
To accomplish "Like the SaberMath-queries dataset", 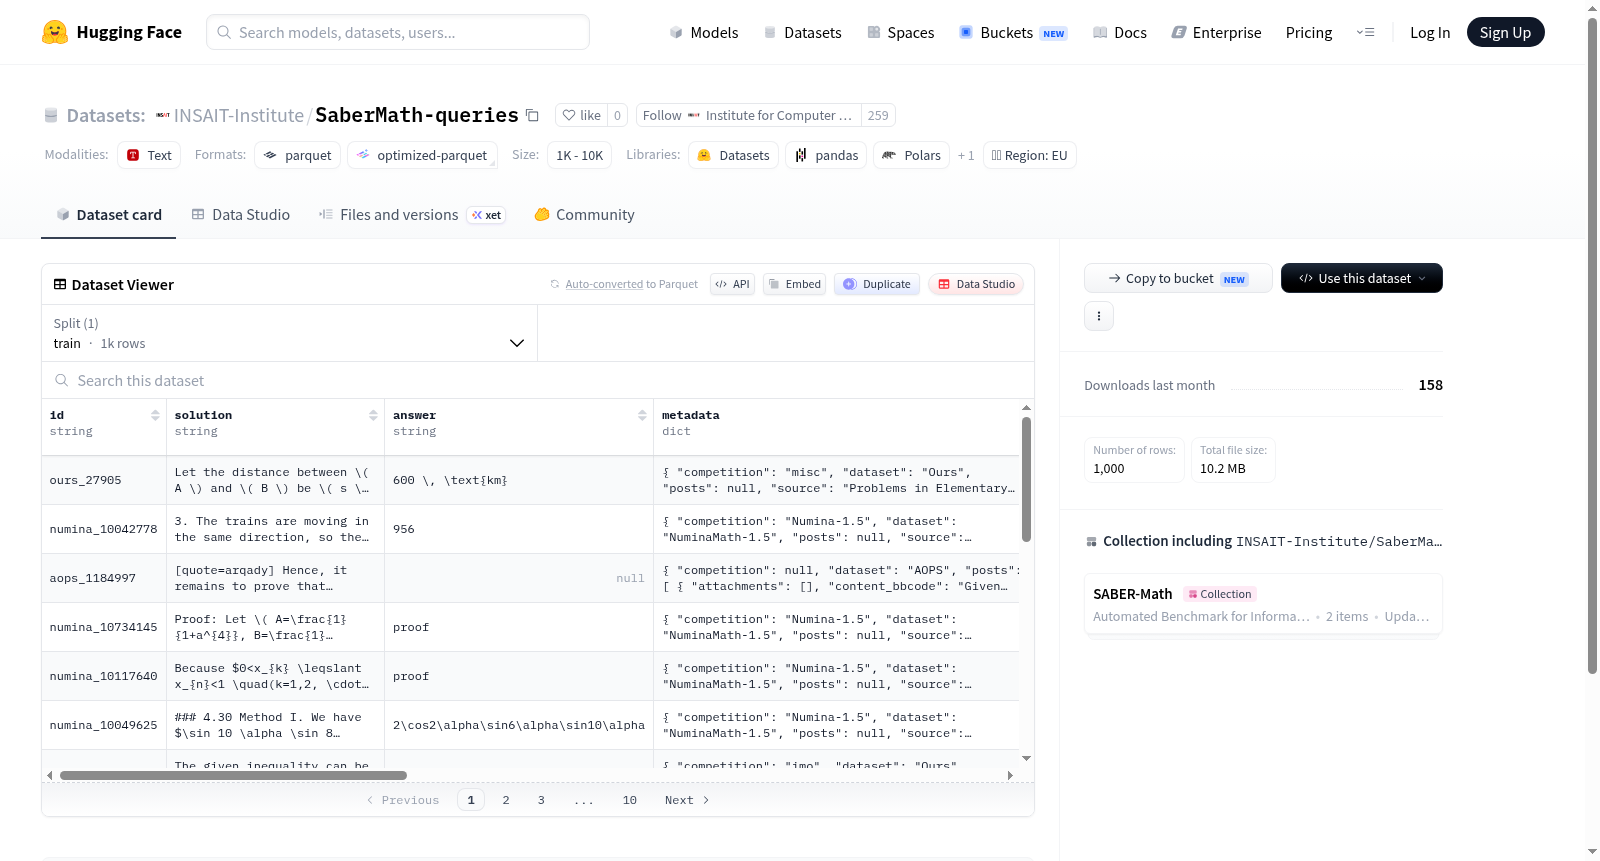I will coord(581,115).
